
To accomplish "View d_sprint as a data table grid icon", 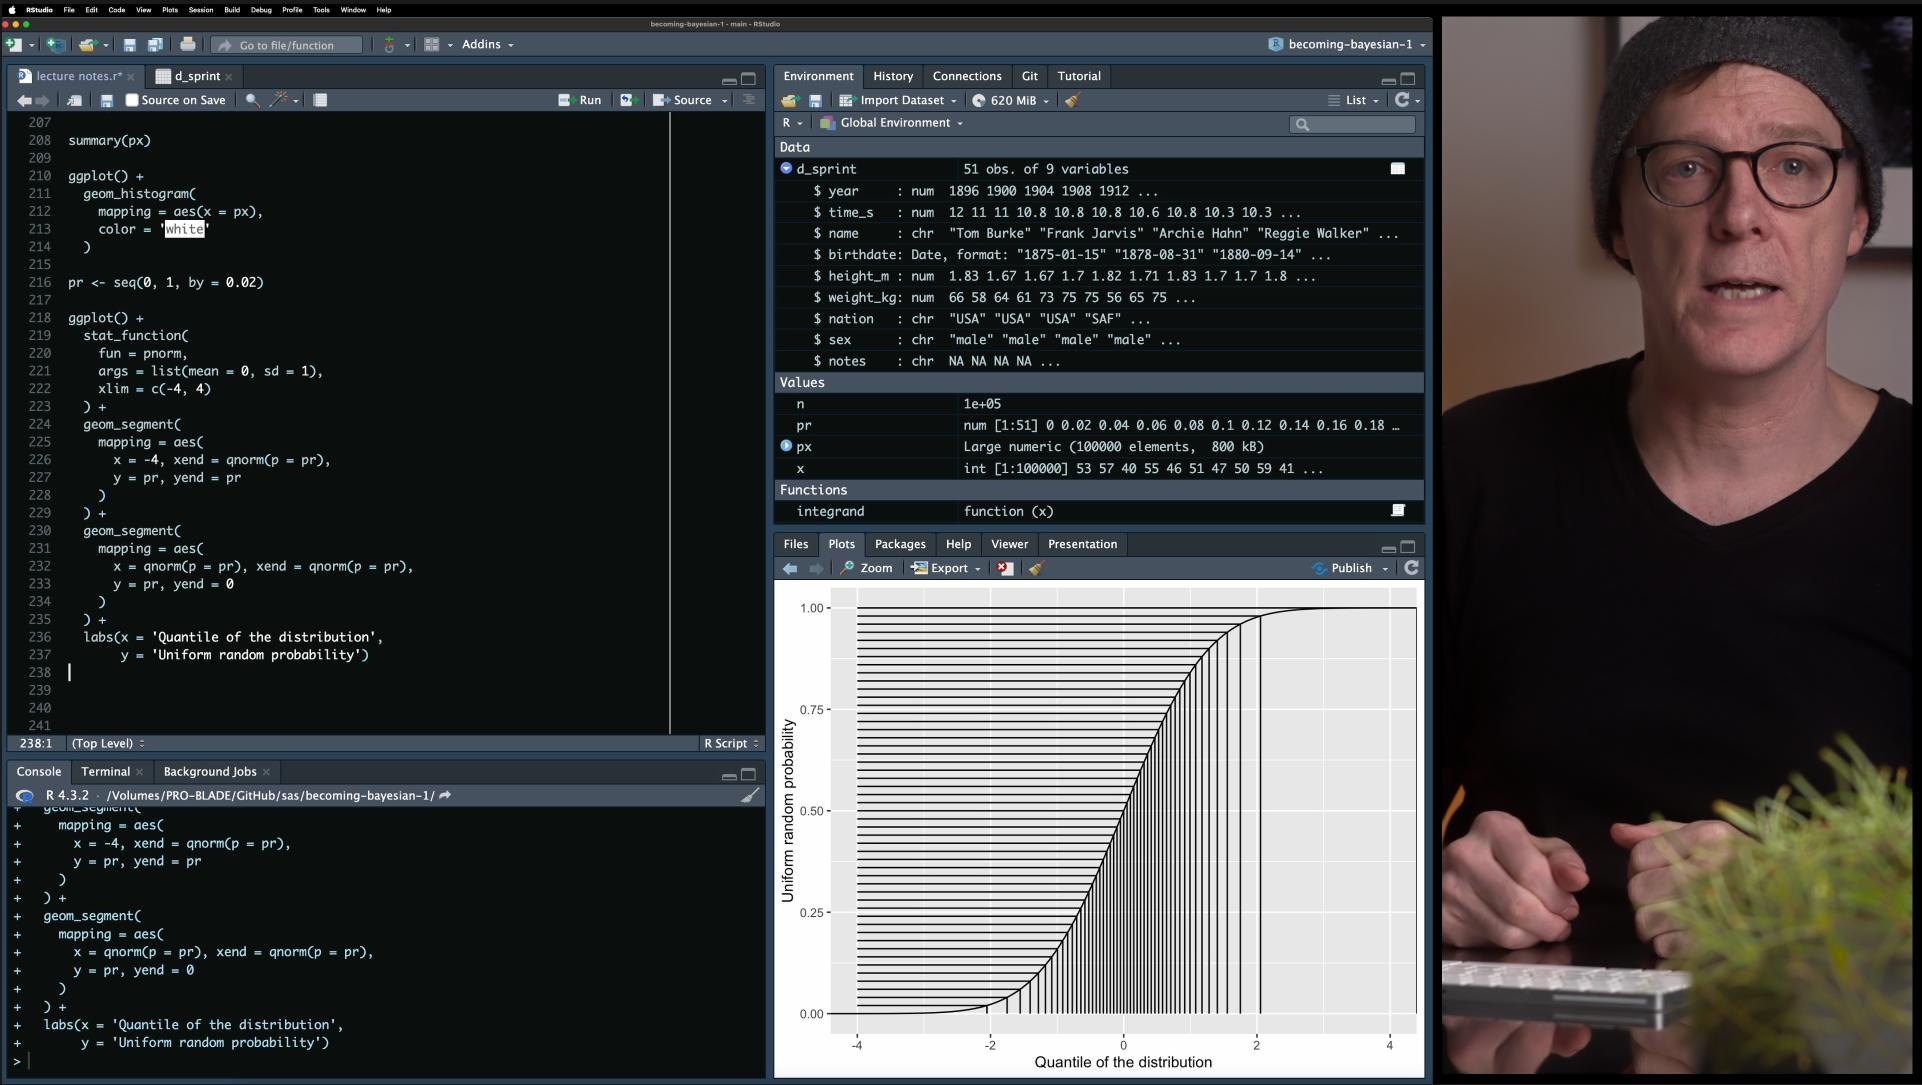I will coord(1398,169).
